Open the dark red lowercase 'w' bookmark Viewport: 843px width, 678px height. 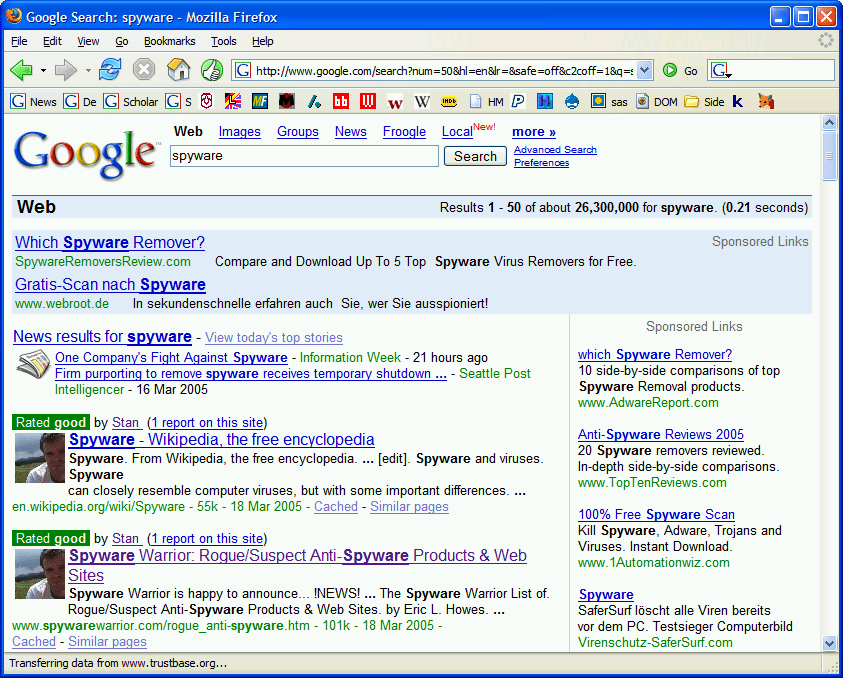tap(395, 102)
